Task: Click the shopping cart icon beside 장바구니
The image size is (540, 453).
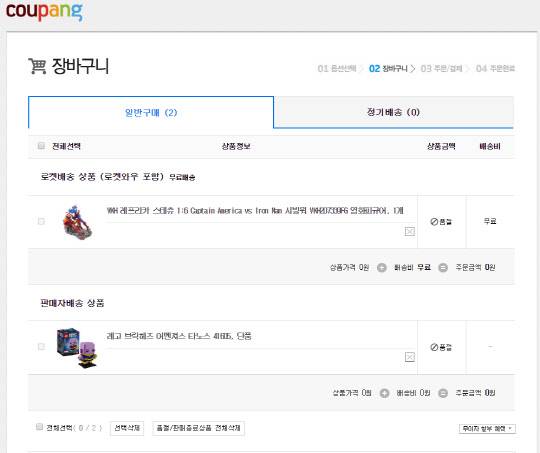Action: tap(37, 66)
